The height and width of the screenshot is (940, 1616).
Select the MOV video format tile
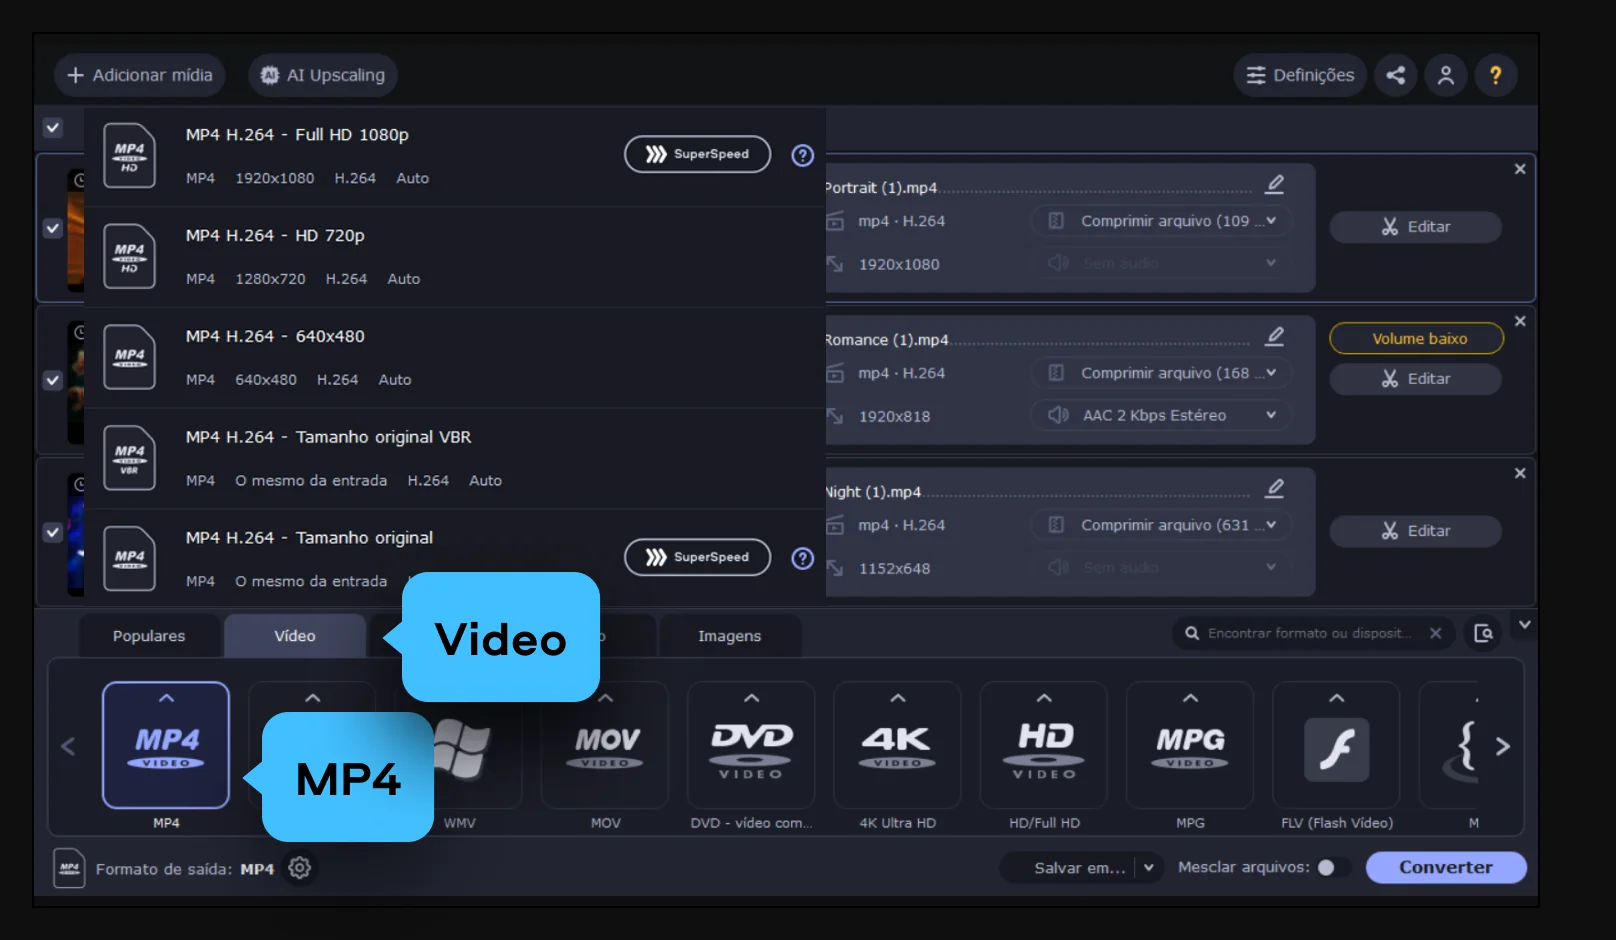click(606, 746)
